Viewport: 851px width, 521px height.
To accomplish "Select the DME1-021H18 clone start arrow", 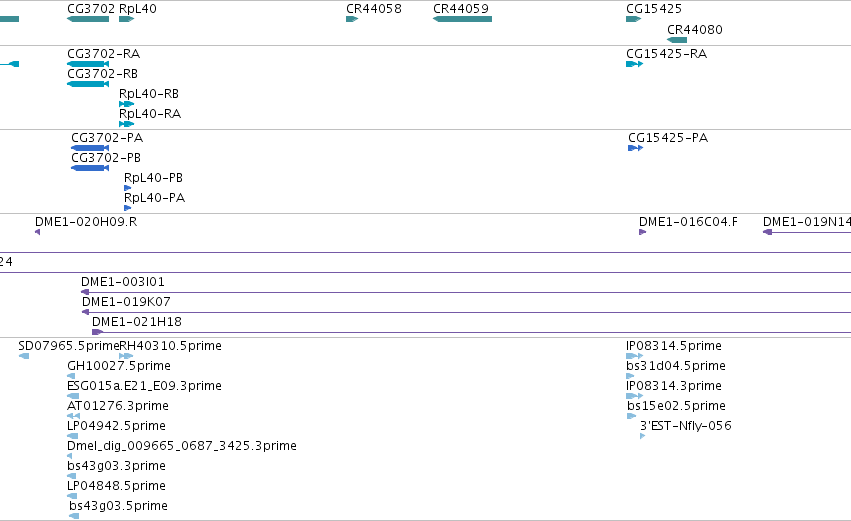I will point(97,332).
